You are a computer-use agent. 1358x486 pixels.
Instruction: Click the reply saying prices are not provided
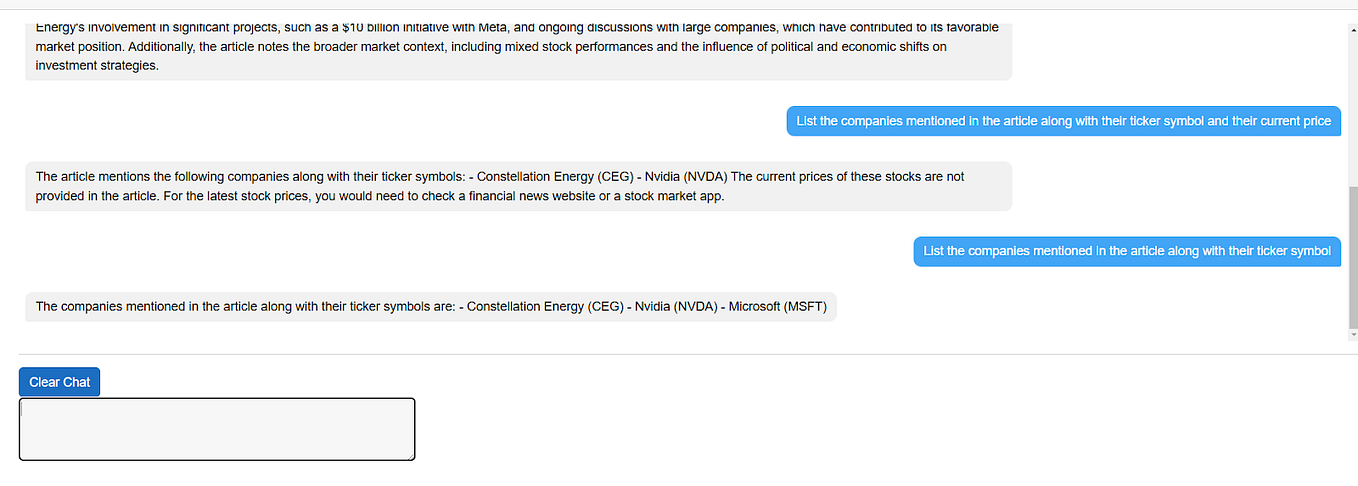pyautogui.click(x=518, y=186)
